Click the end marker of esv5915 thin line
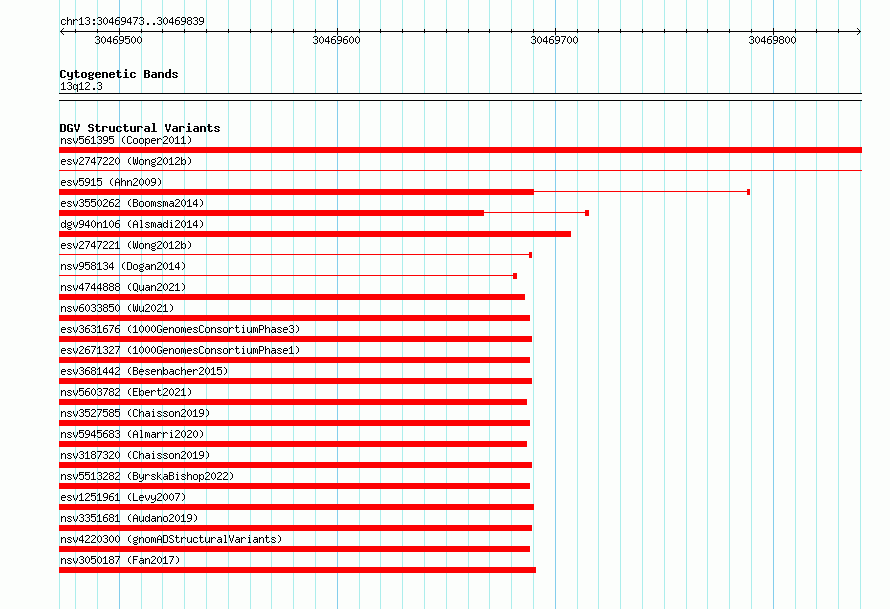This screenshot has width=890, height=609. pyautogui.click(x=749, y=192)
